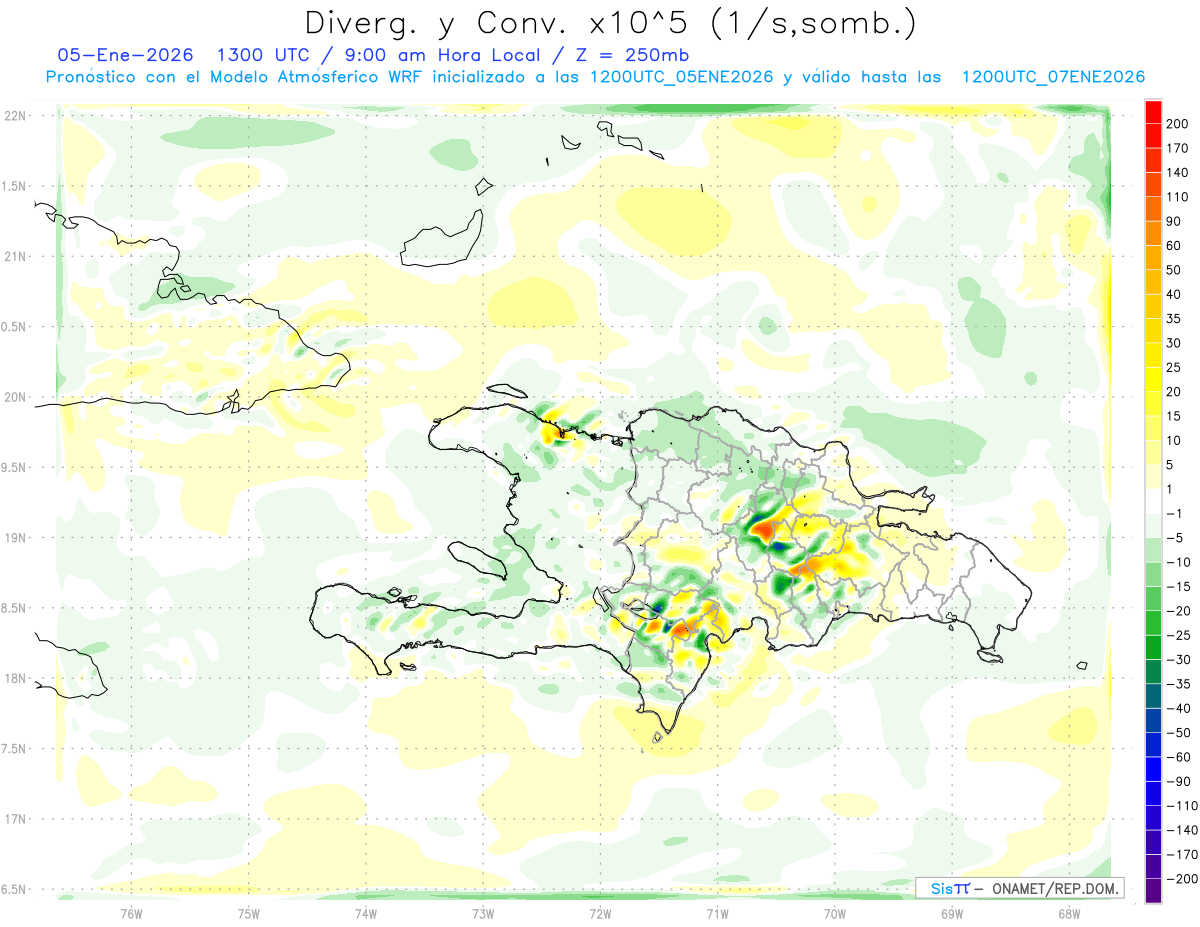Click the '72W' longitude label
1200x927 pixels.
point(600,913)
